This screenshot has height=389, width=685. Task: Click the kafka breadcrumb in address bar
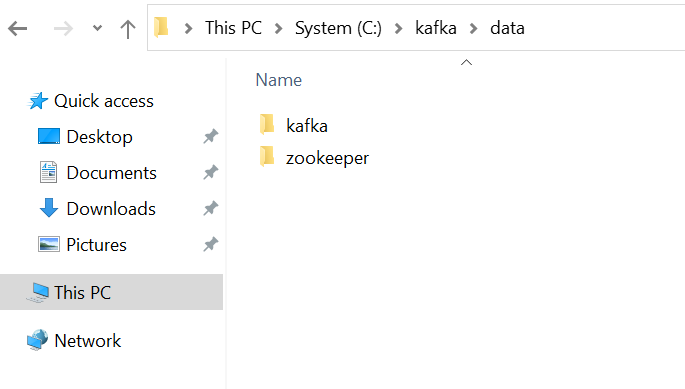pyautogui.click(x=436, y=28)
